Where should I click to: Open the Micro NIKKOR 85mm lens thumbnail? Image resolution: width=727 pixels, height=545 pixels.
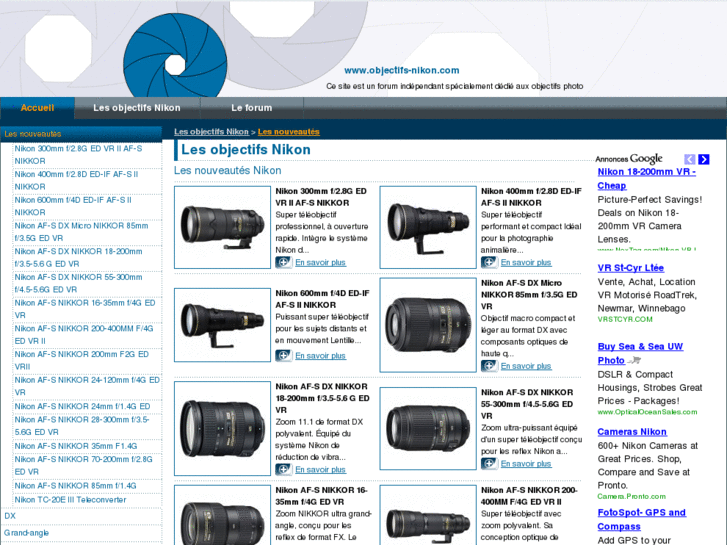click(428, 325)
